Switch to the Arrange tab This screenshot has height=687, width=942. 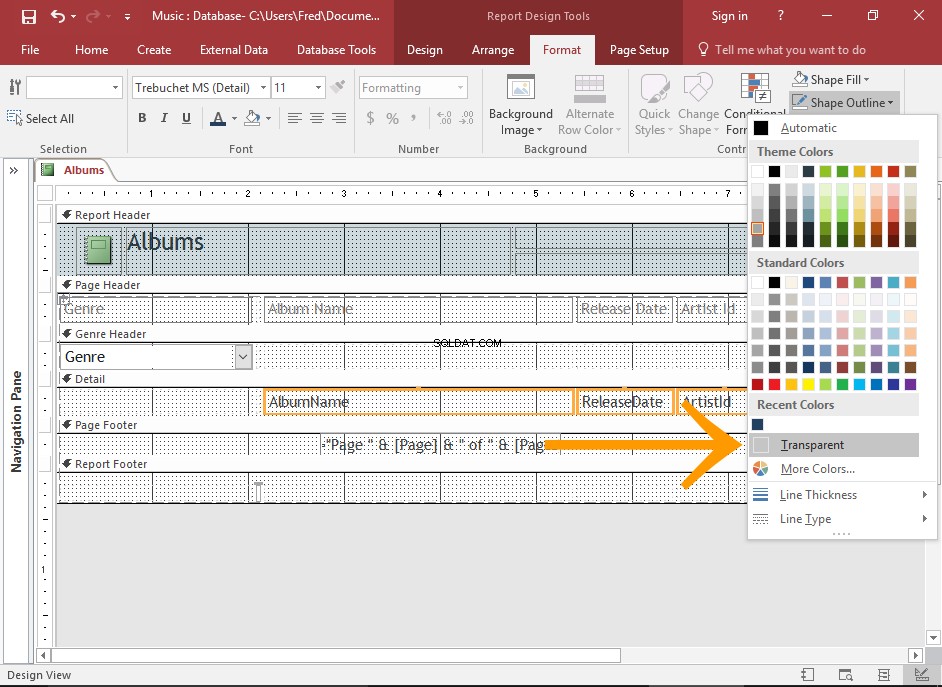pyautogui.click(x=493, y=50)
